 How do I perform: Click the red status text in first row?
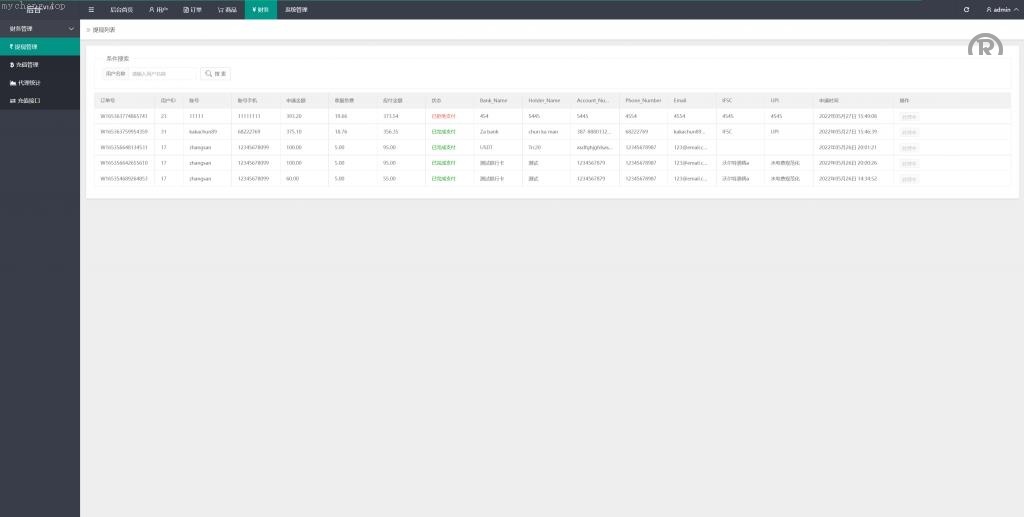443,116
